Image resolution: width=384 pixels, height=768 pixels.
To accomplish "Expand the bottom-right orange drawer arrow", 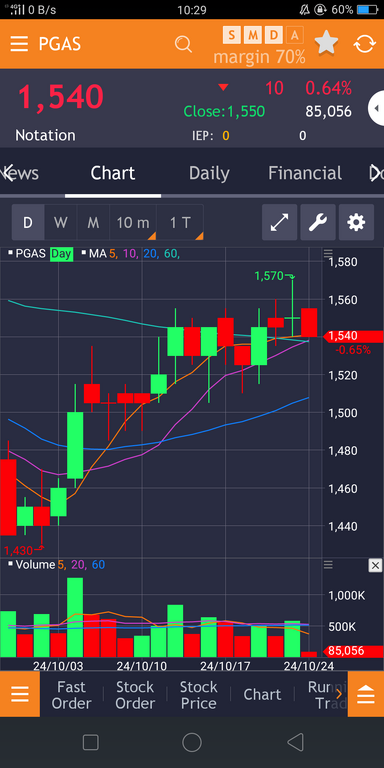I will [366, 694].
